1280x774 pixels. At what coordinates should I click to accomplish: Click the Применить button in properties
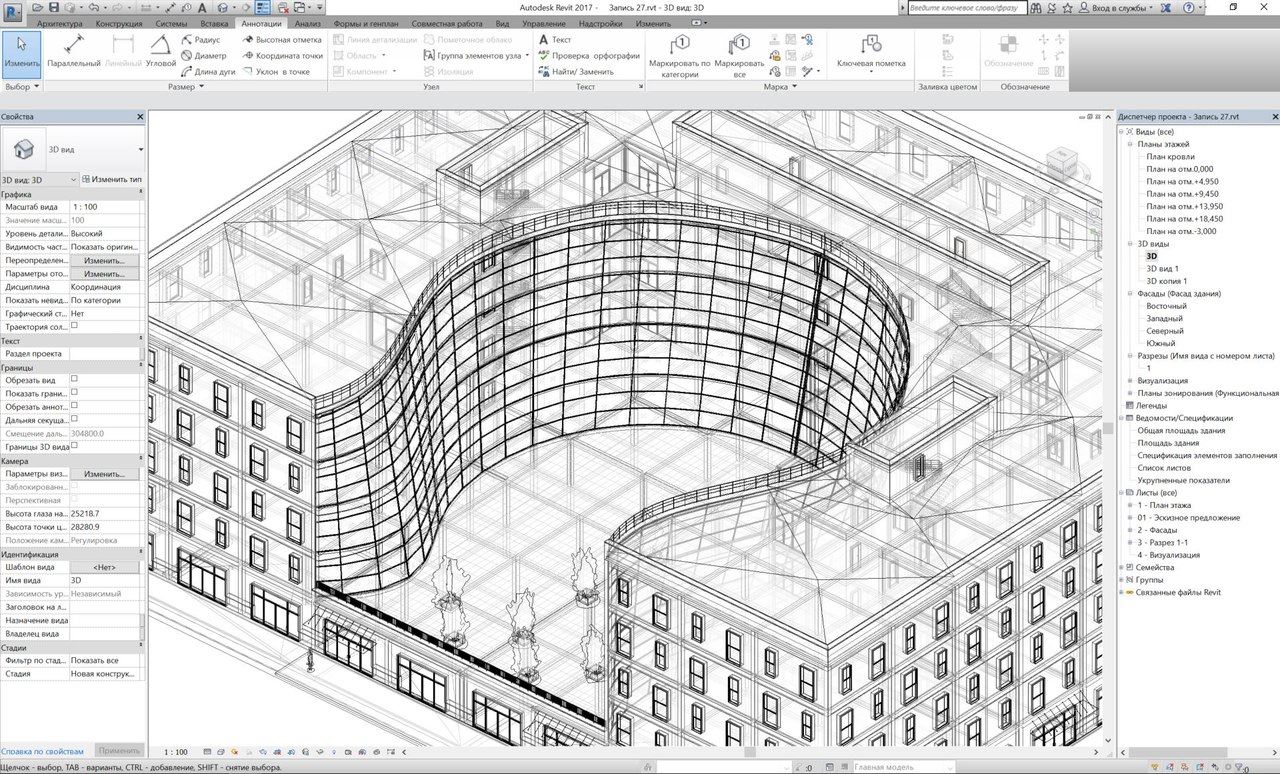[x=118, y=750]
